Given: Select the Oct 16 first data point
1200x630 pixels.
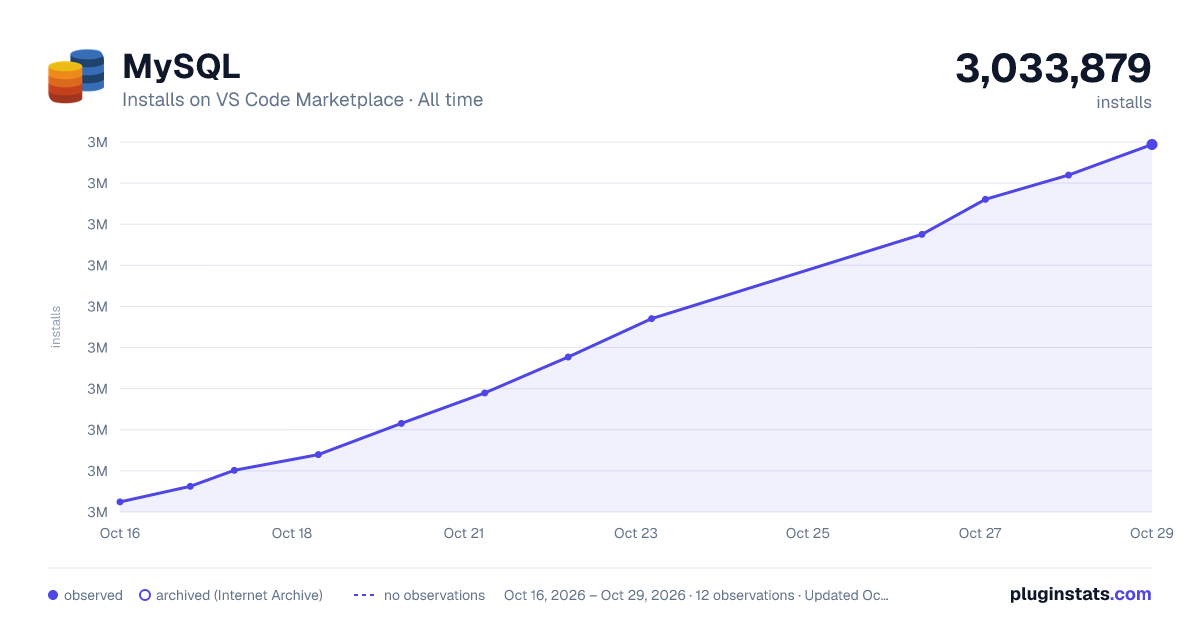Looking at the screenshot, I should pos(120,502).
